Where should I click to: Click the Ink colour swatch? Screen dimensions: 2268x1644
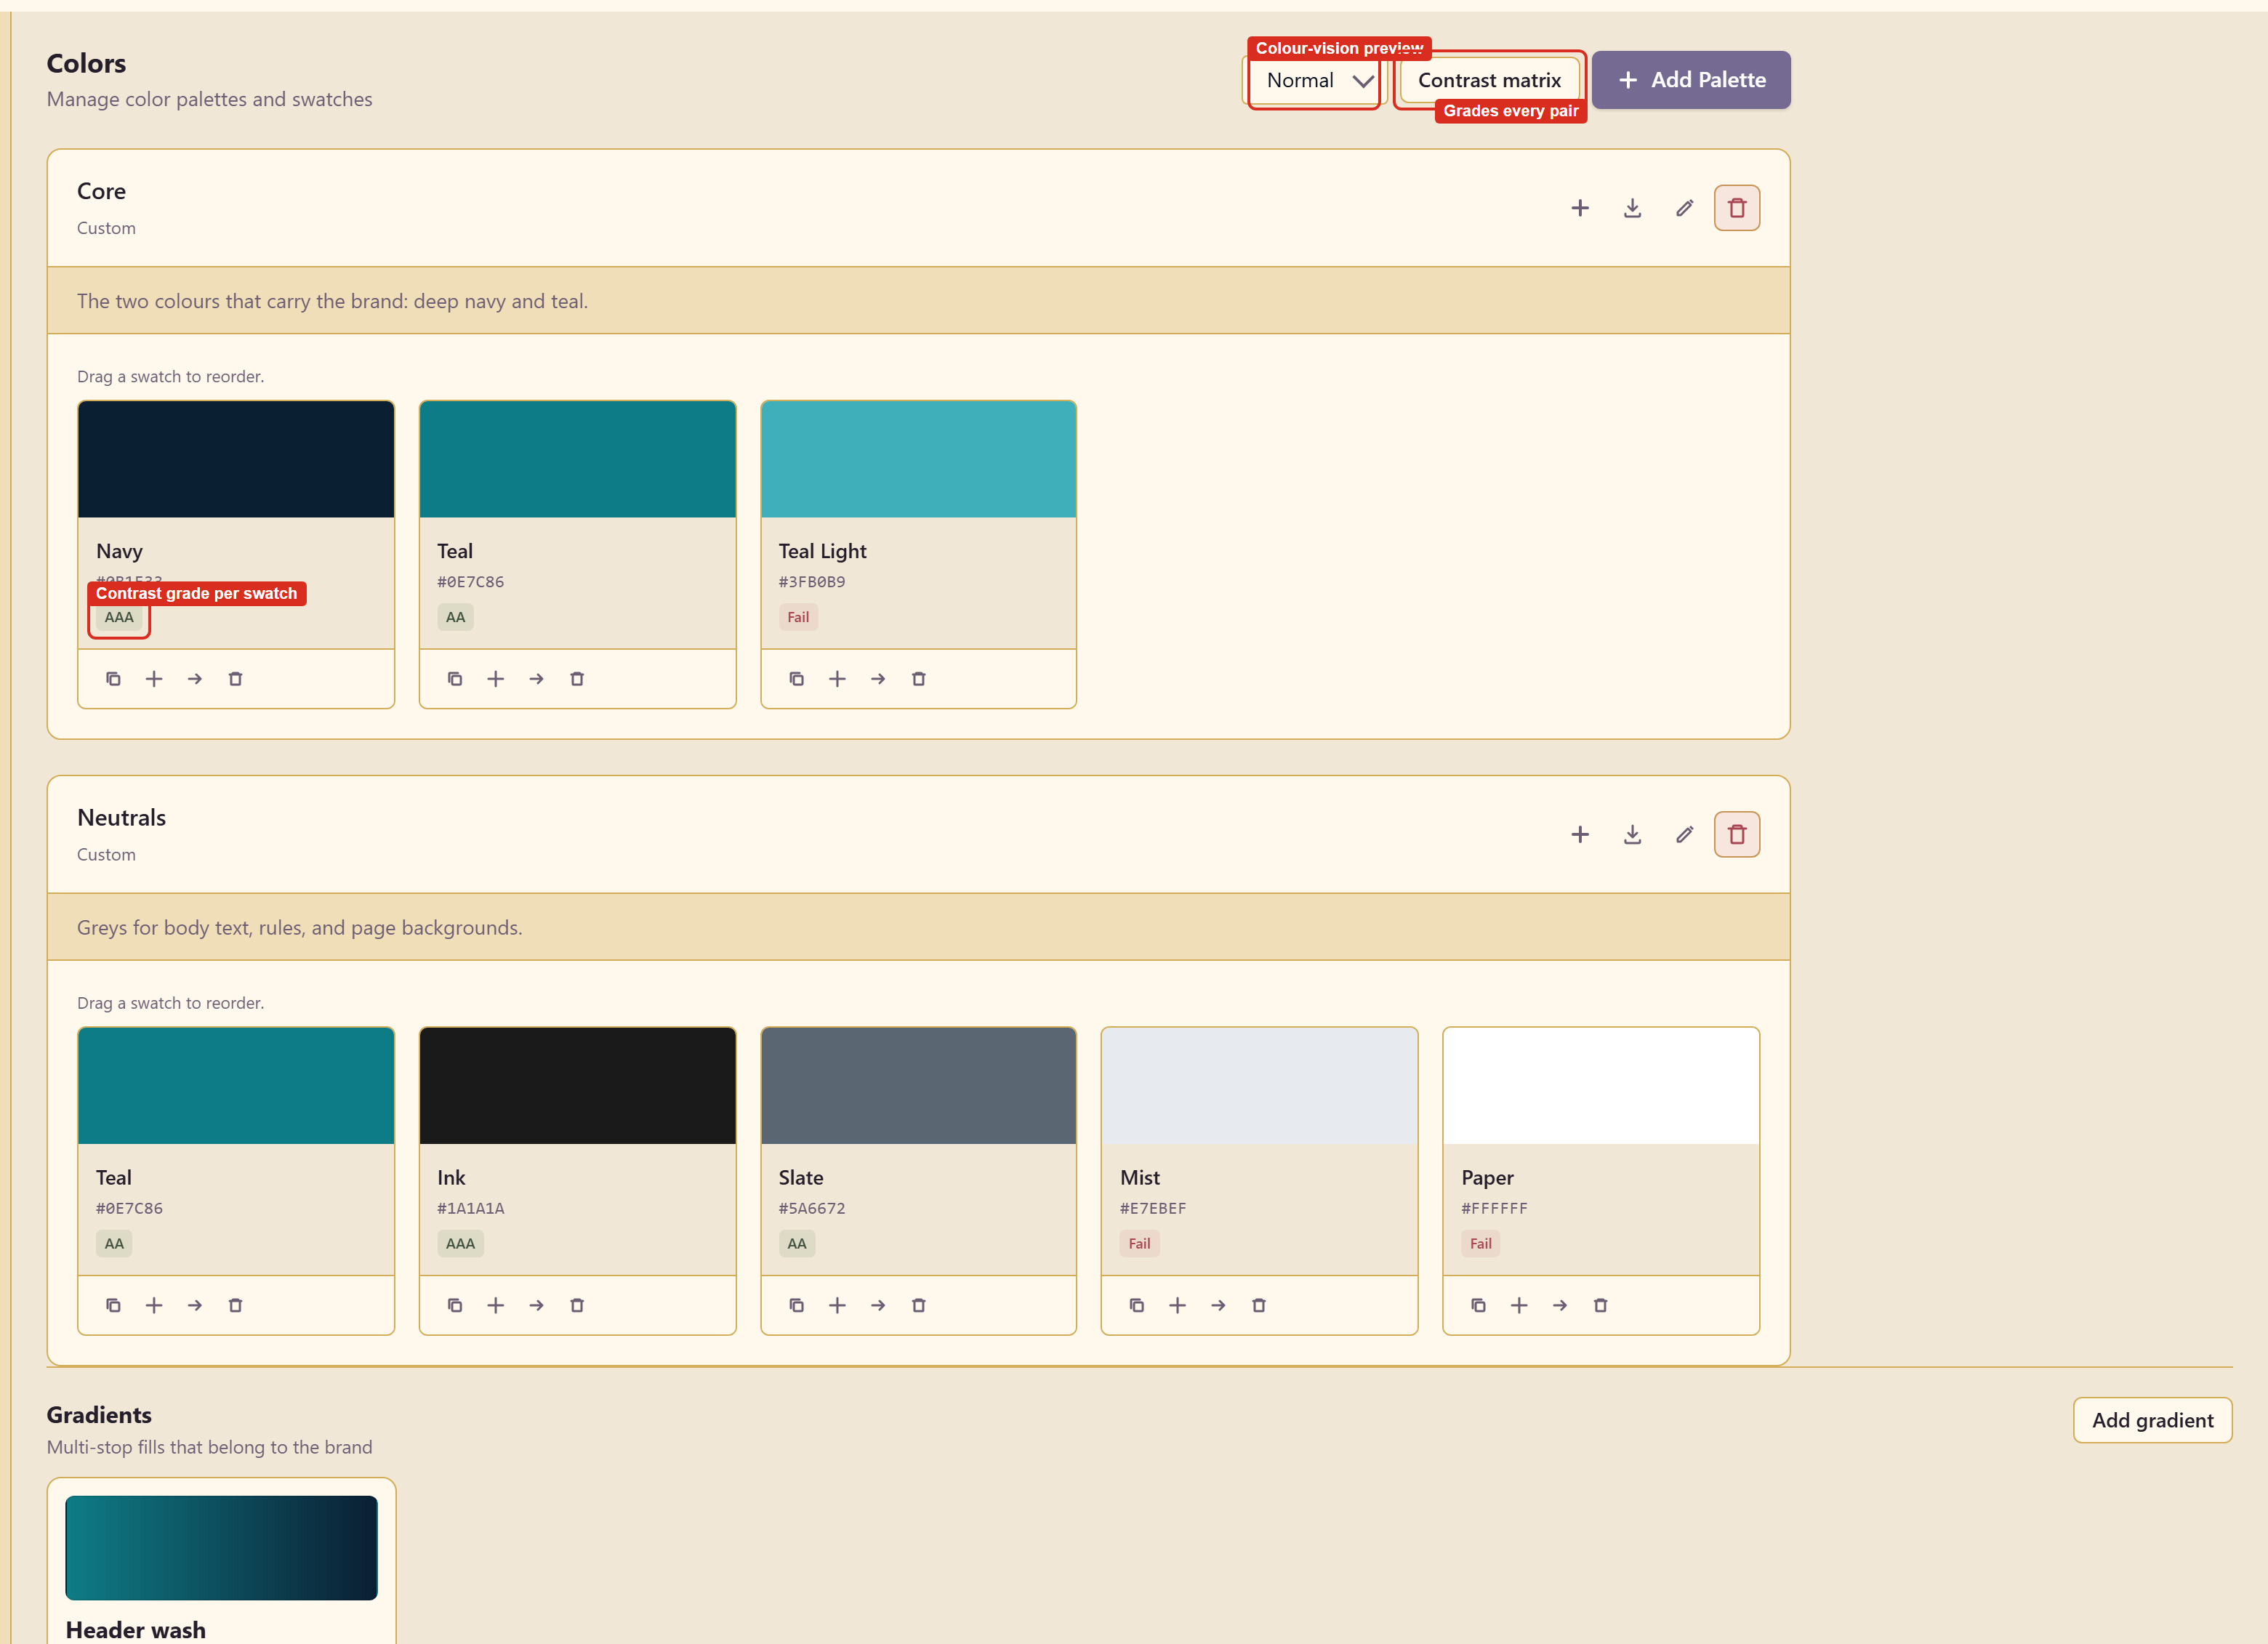tap(578, 1086)
